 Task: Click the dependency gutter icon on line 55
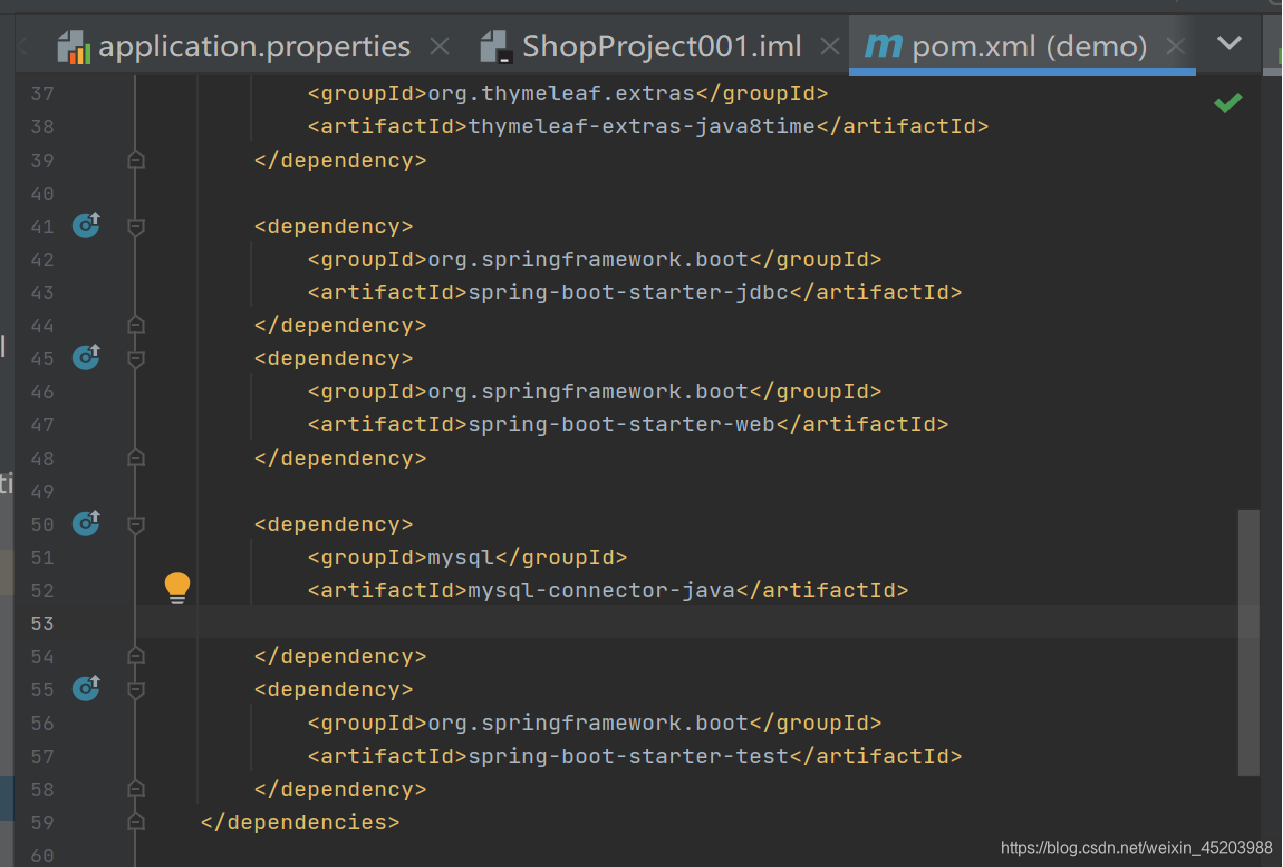click(87, 688)
